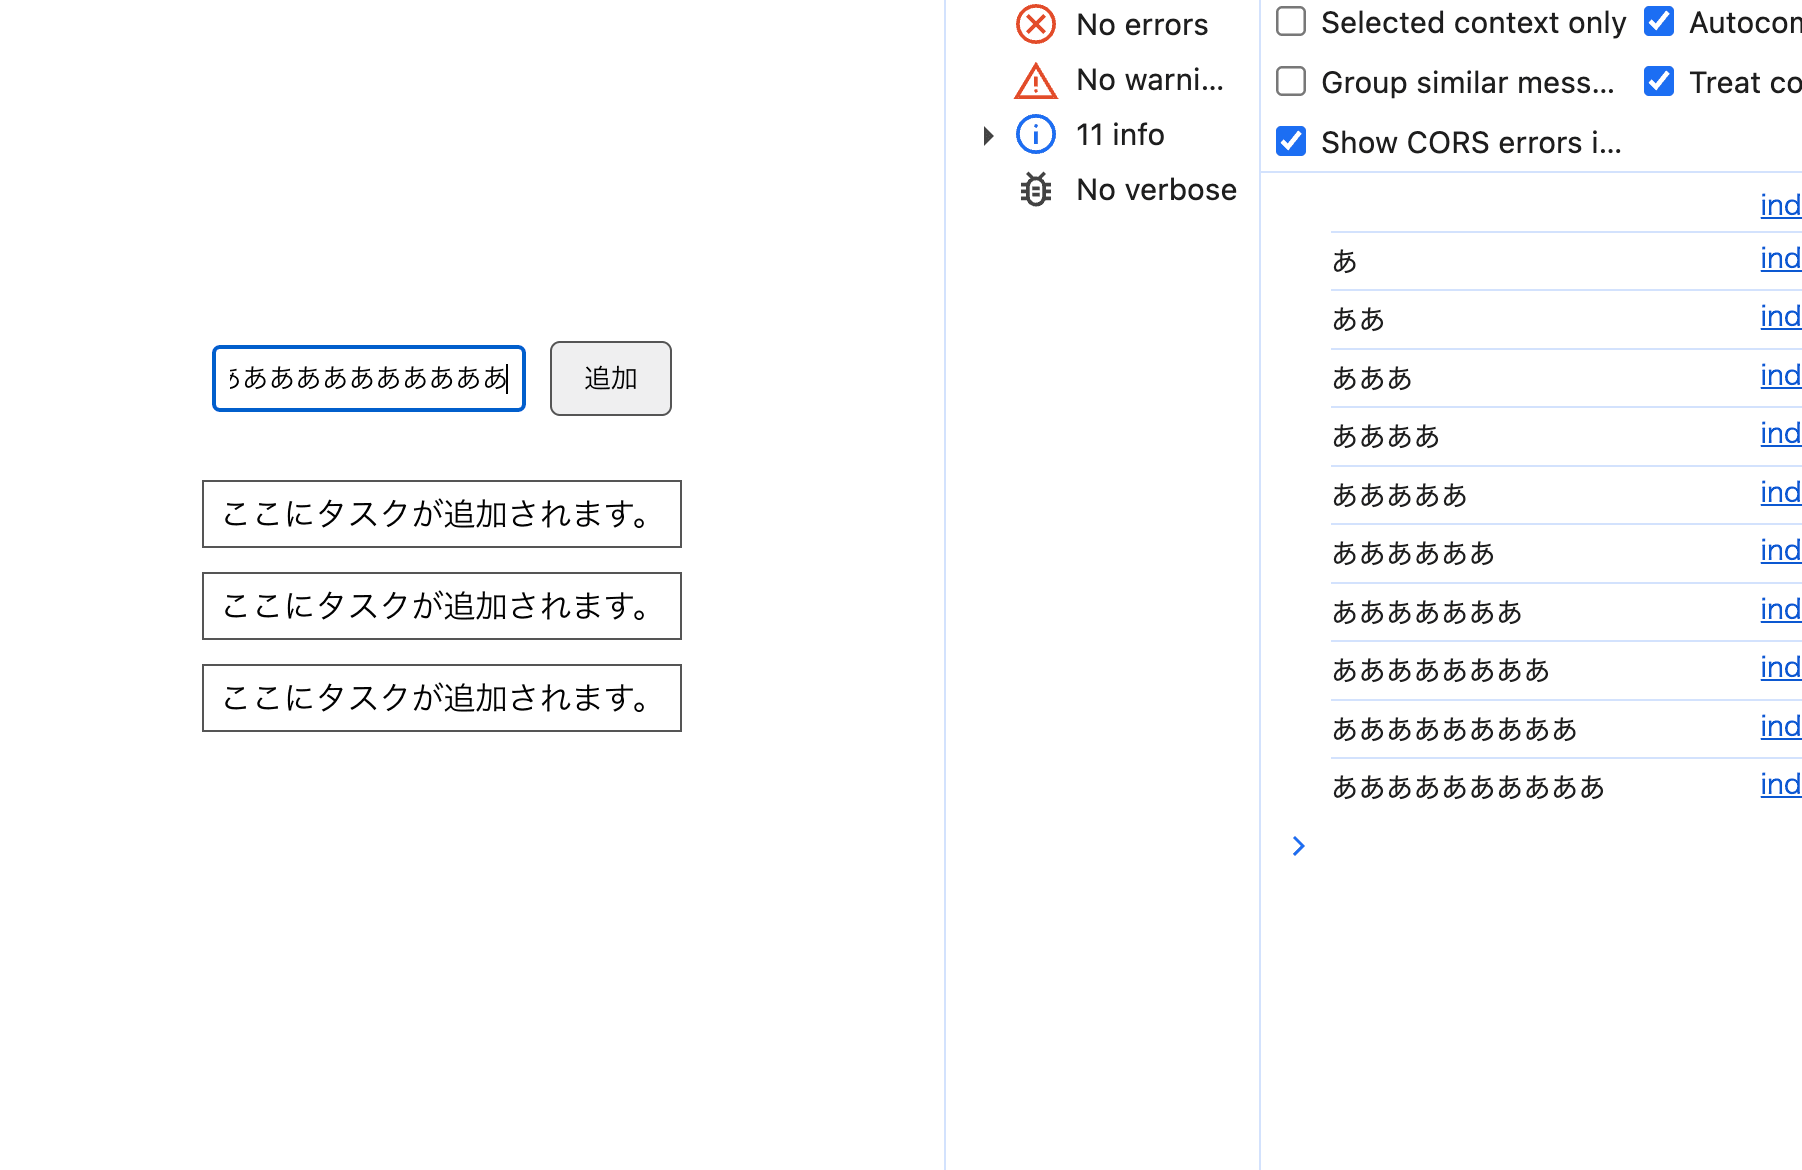Image resolution: width=1802 pixels, height=1170 pixels.
Task: Click the blue info circle icon
Action: [1035, 134]
